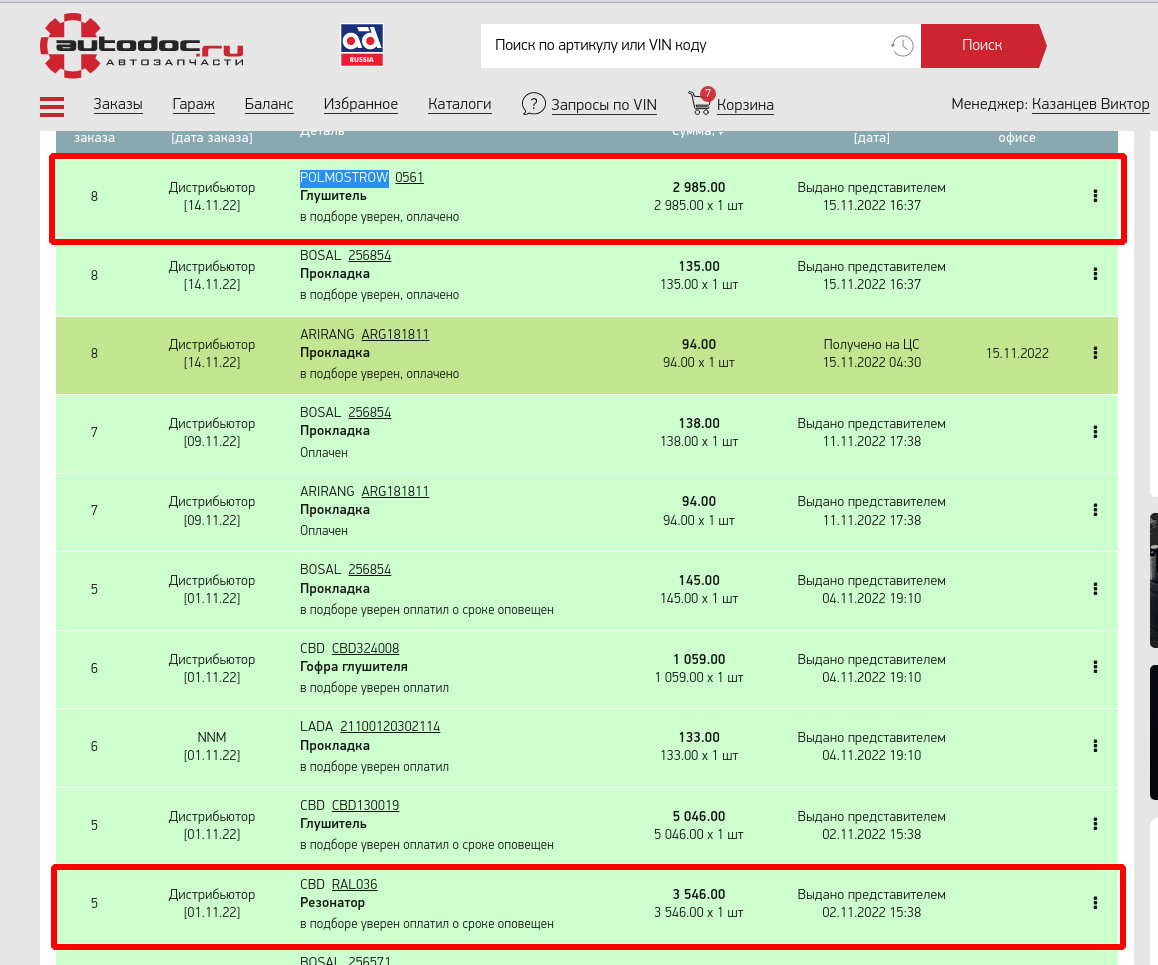Viewport: 1158px width, 965px height.
Task: Click article link 21100120302114
Action: pos(390,727)
